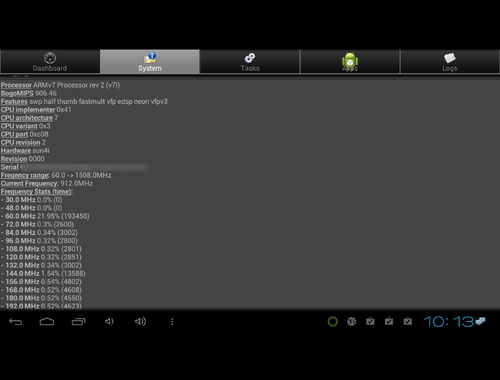Select the System tab

point(150,61)
